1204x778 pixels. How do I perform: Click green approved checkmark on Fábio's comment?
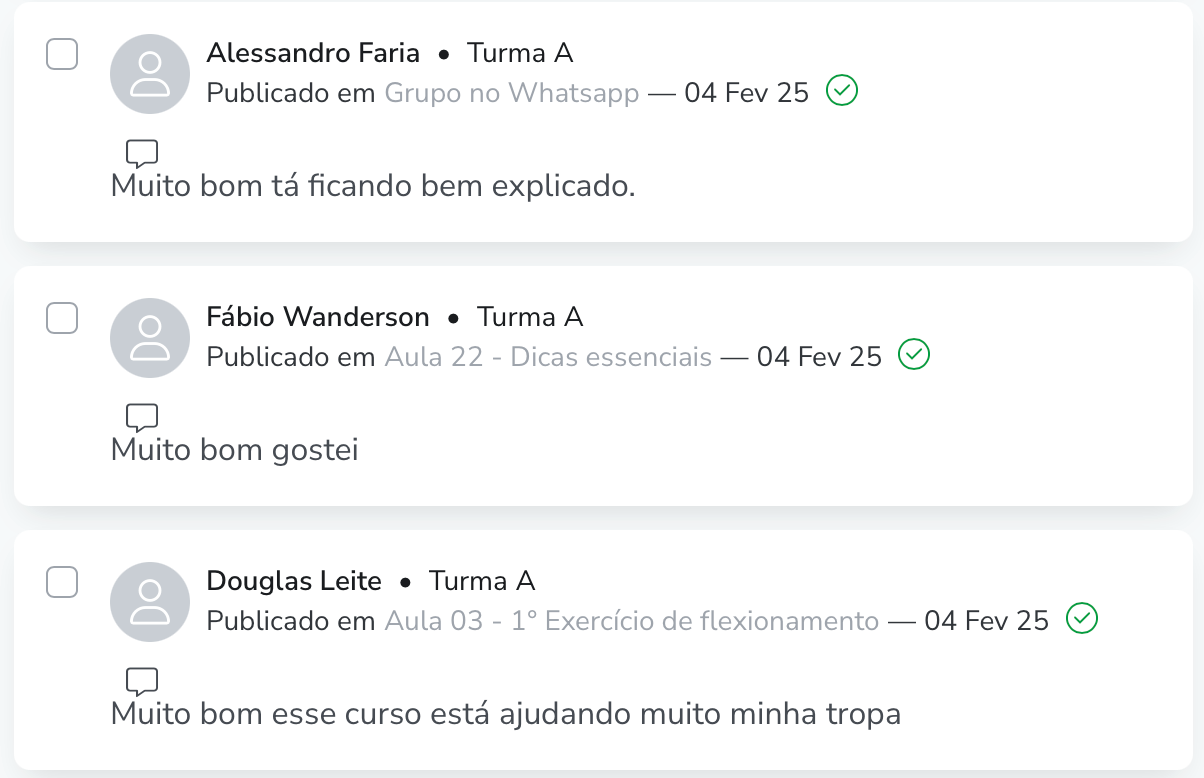point(914,355)
